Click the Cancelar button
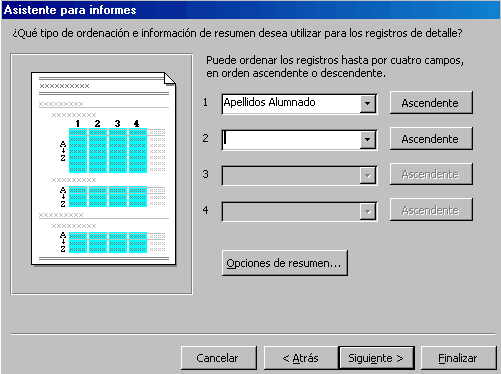Viewport: 501px width, 374px height. tap(219, 358)
